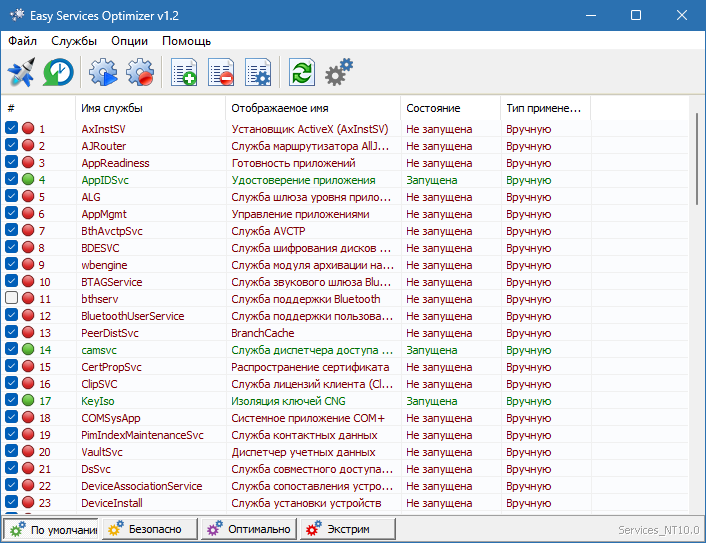Viewport: 706px width, 543px height.
Task: Toggle checkbox for ClipSVC row
Action: [11, 383]
